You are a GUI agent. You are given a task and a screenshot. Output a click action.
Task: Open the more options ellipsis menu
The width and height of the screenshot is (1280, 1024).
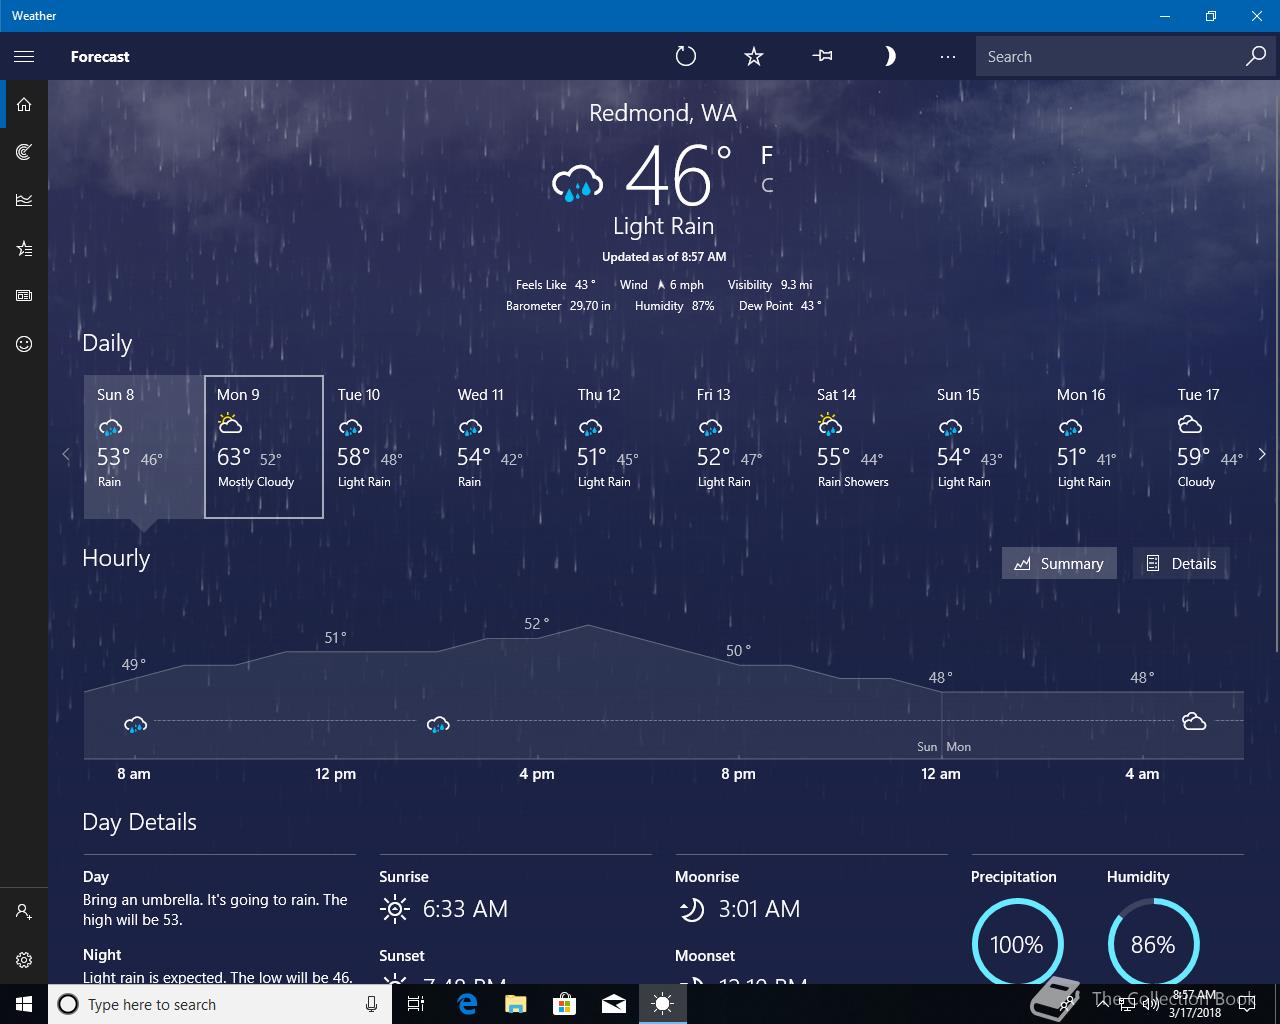tap(948, 56)
